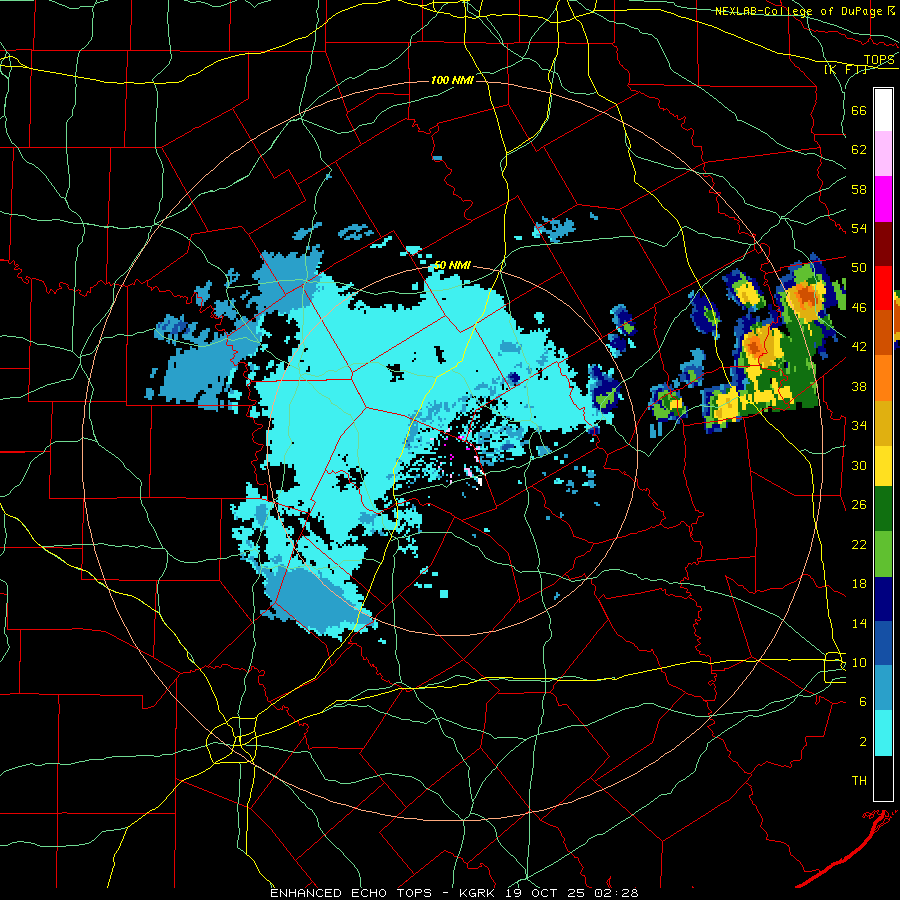
Task: Click the legend value '62'
Action: [x=859, y=150]
